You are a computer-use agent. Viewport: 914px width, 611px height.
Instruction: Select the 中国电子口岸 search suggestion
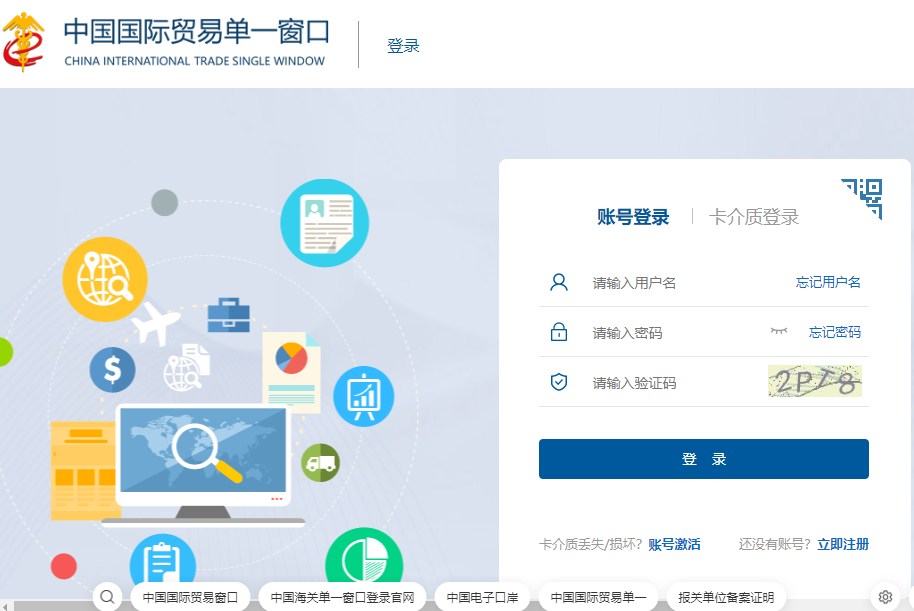click(x=482, y=597)
